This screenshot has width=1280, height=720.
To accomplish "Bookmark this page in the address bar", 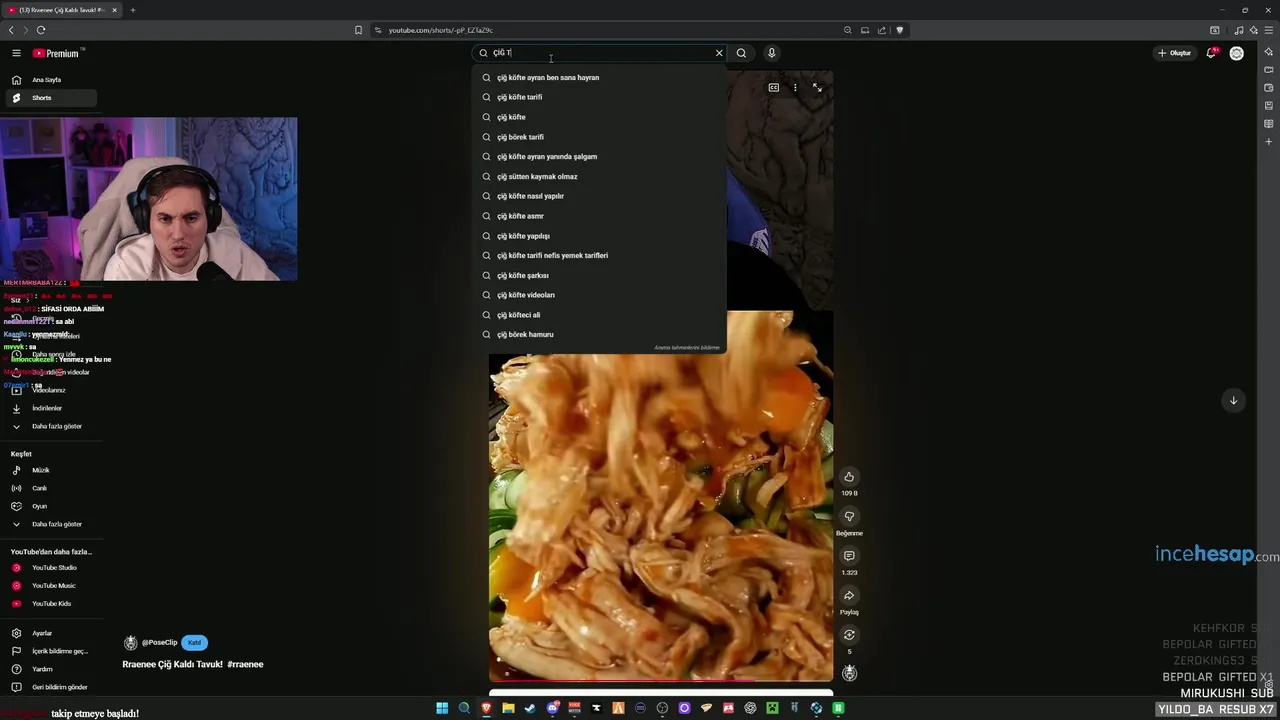I will [x=358, y=30].
